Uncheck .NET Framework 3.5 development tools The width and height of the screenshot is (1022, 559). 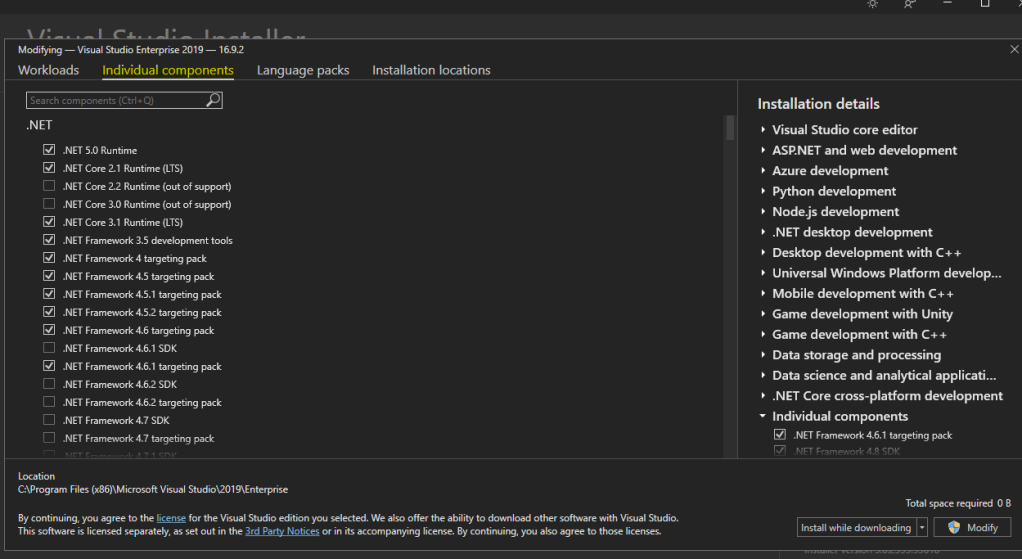pyautogui.click(x=49, y=240)
